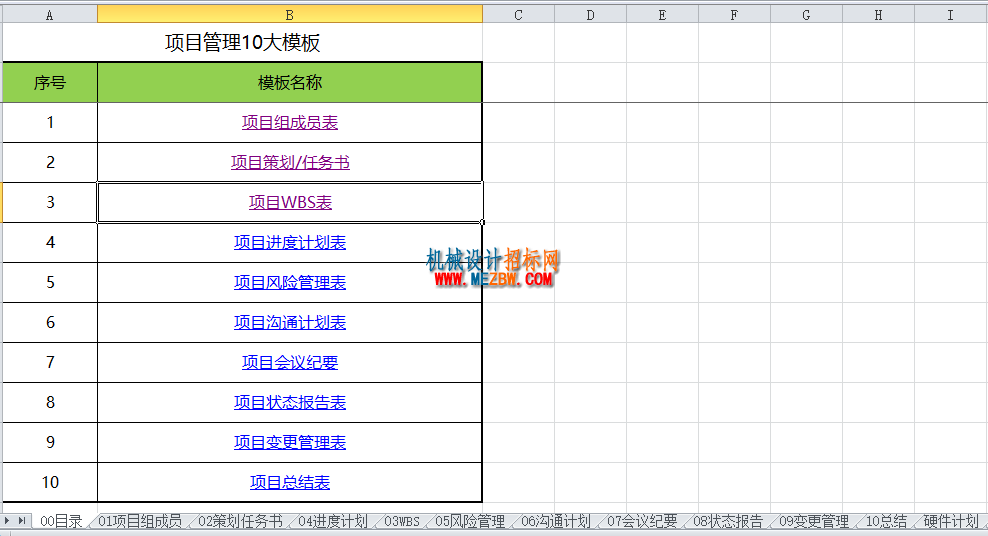Select the cell with number 6

pyautogui.click(x=50, y=322)
